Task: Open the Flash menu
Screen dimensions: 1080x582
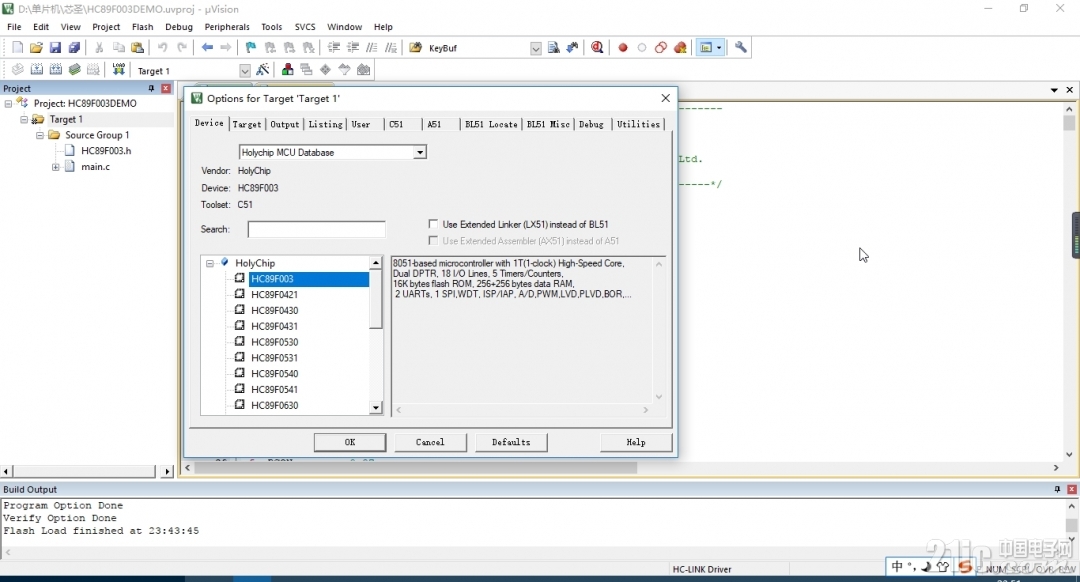Action: coord(143,27)
